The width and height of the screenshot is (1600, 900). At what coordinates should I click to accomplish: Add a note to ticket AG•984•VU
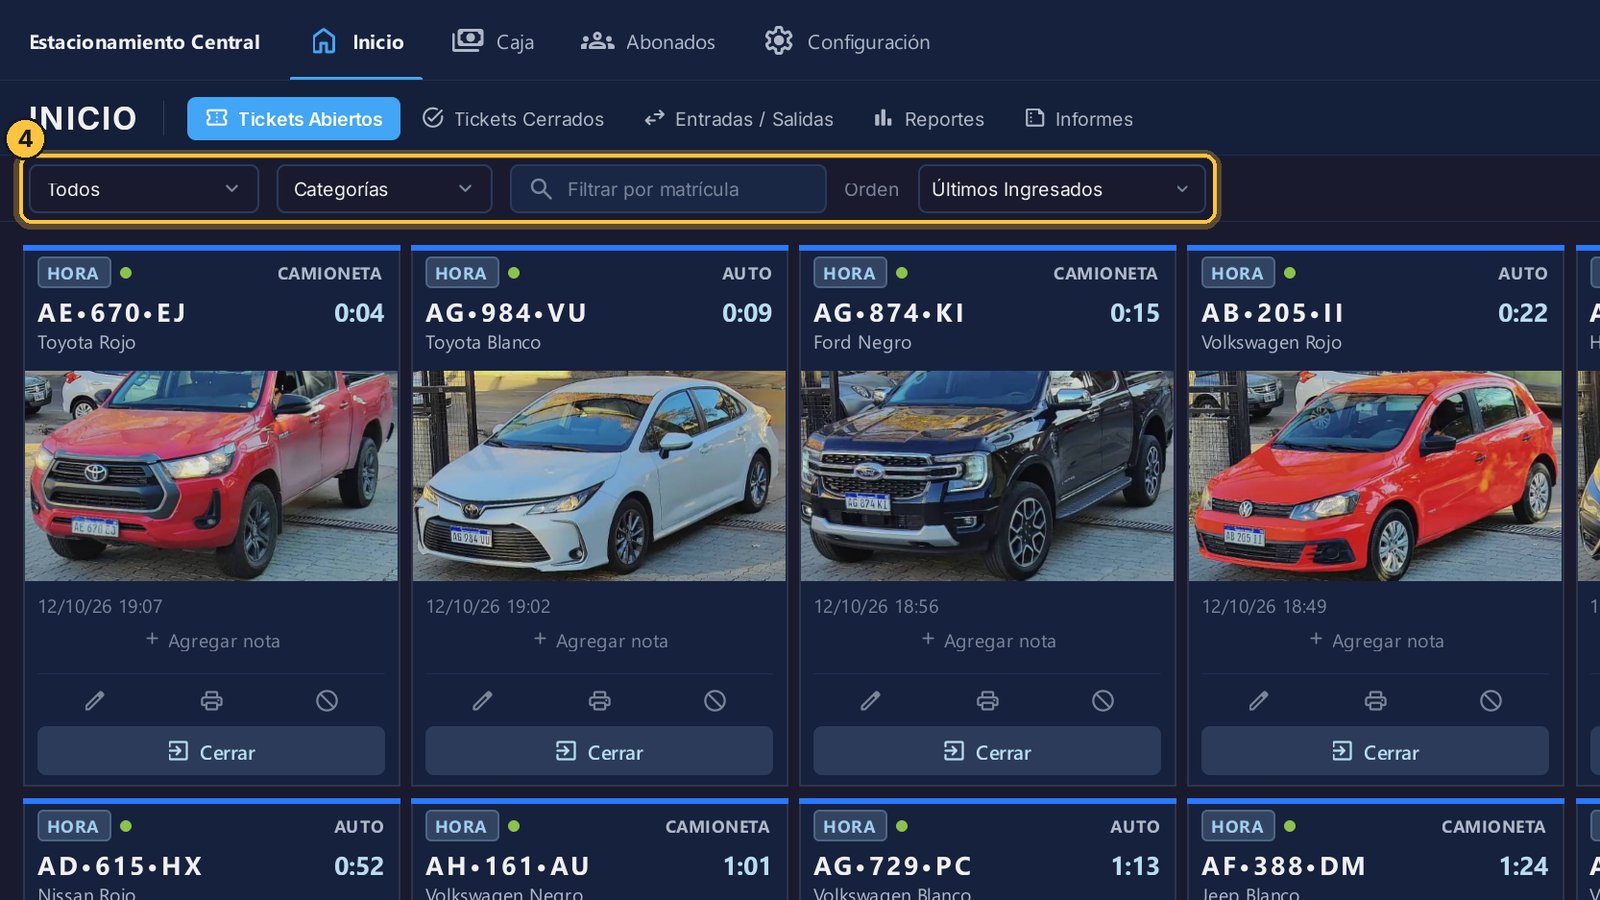coord(601,641)
